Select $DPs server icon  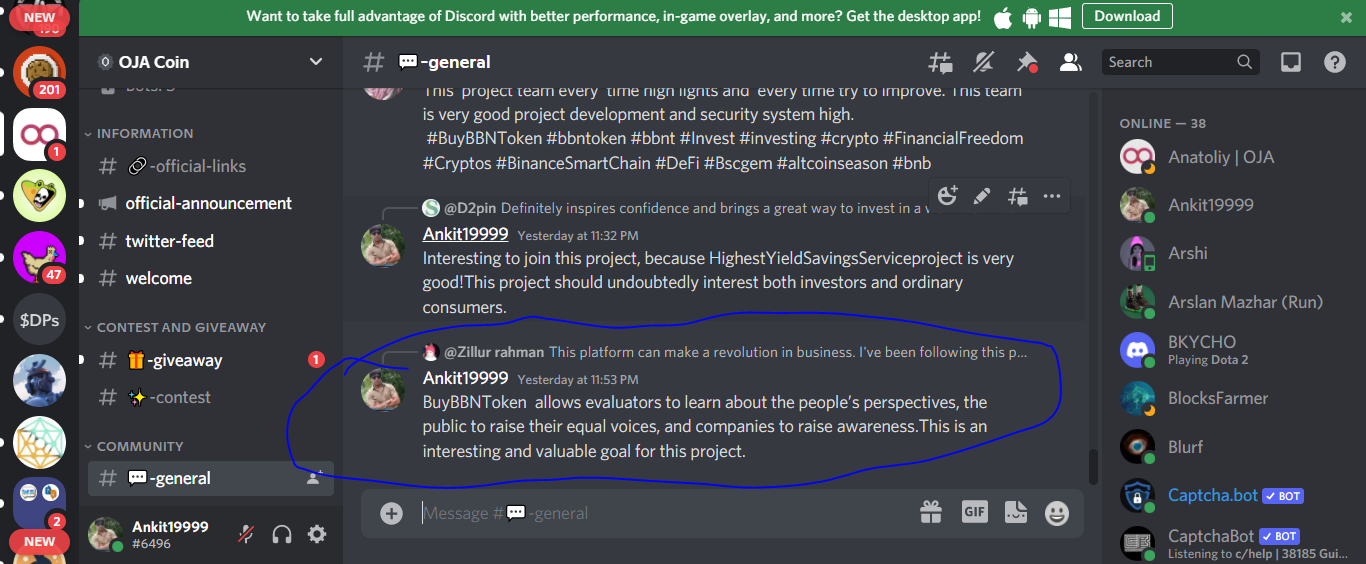pyautogui.click(x=39, y=320)
